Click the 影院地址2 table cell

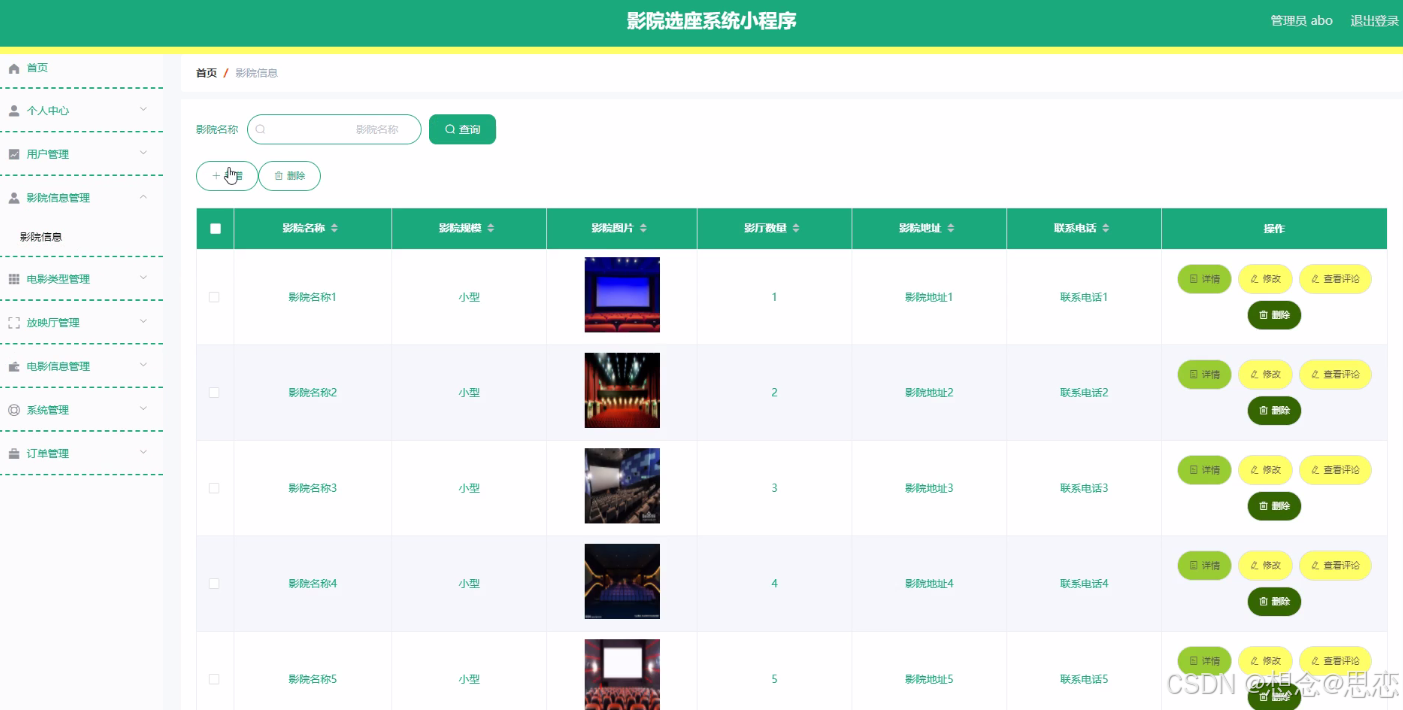click(929, 393)
